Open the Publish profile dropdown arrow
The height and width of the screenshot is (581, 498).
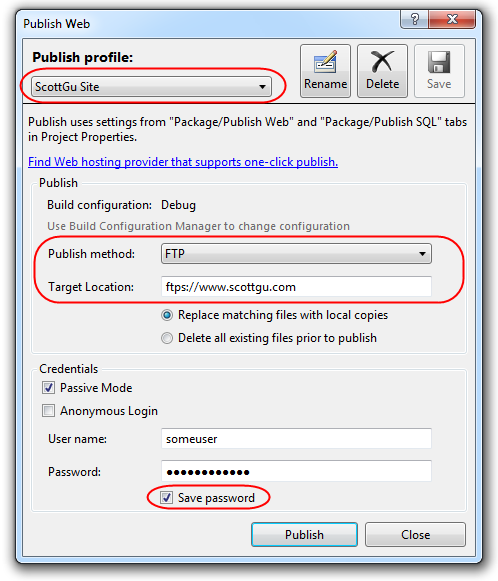(262, 87)
